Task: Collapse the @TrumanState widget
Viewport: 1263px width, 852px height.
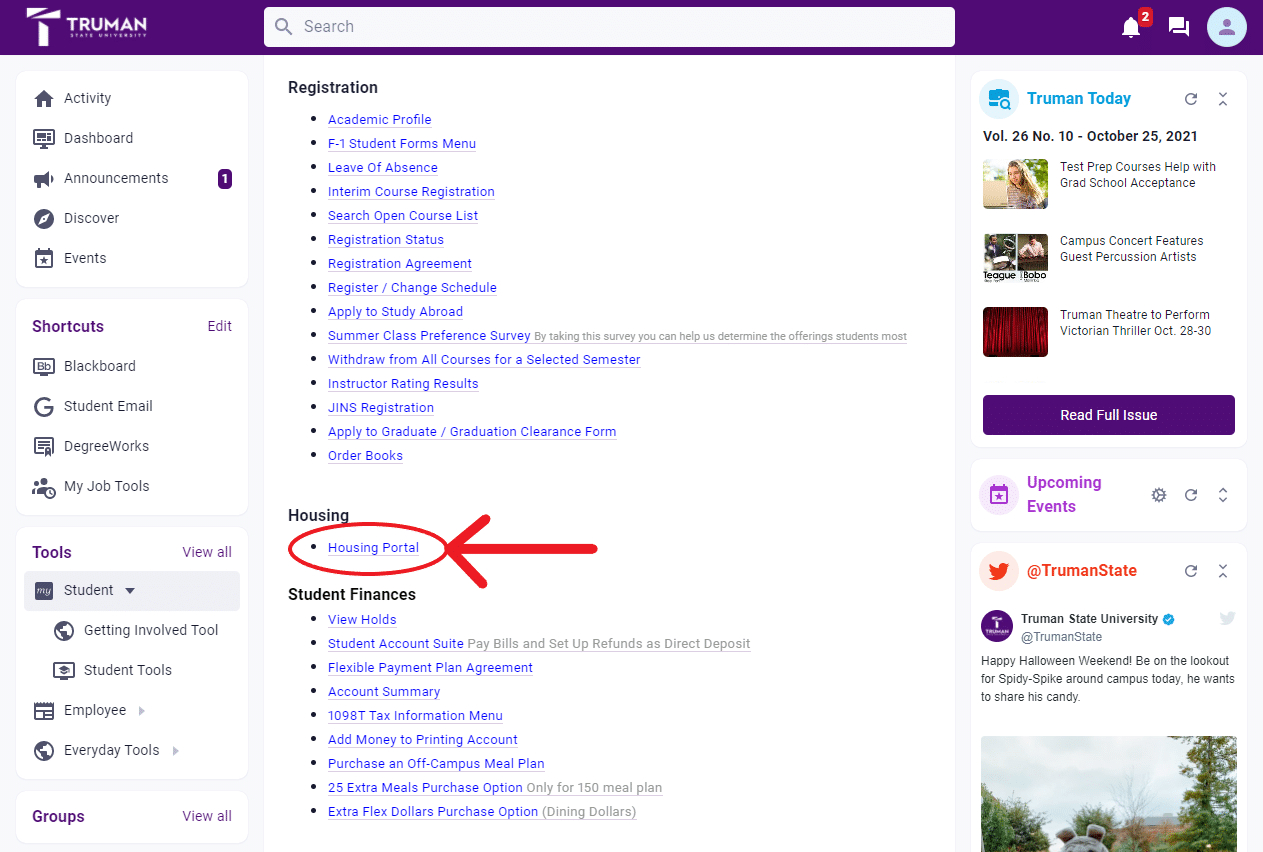Action: click(x=1223, y=571)
